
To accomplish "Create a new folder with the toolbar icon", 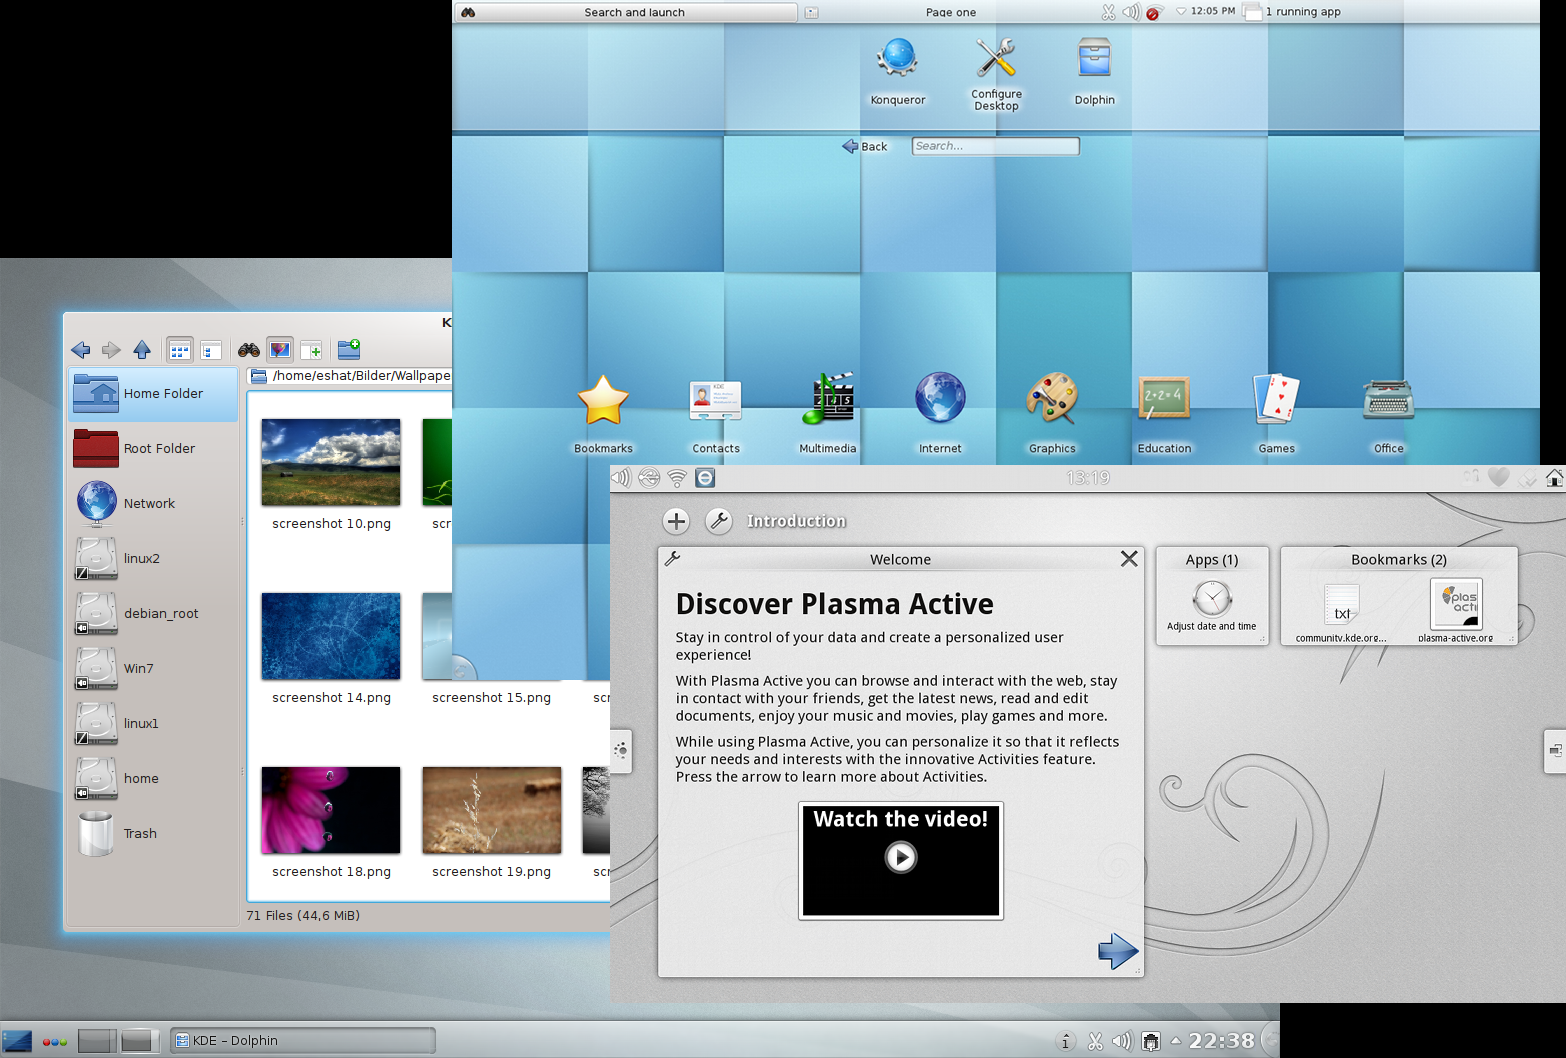I will click(348, 350).
